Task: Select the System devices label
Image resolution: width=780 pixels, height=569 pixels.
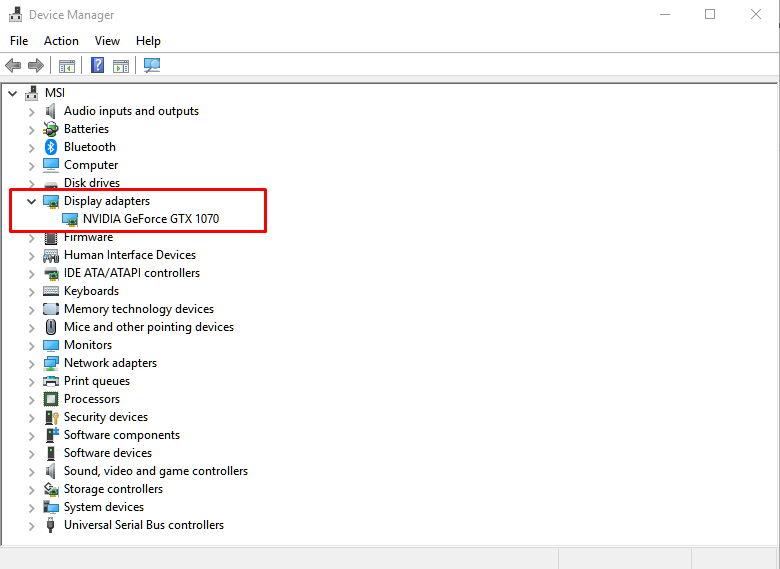Action: 104,507
